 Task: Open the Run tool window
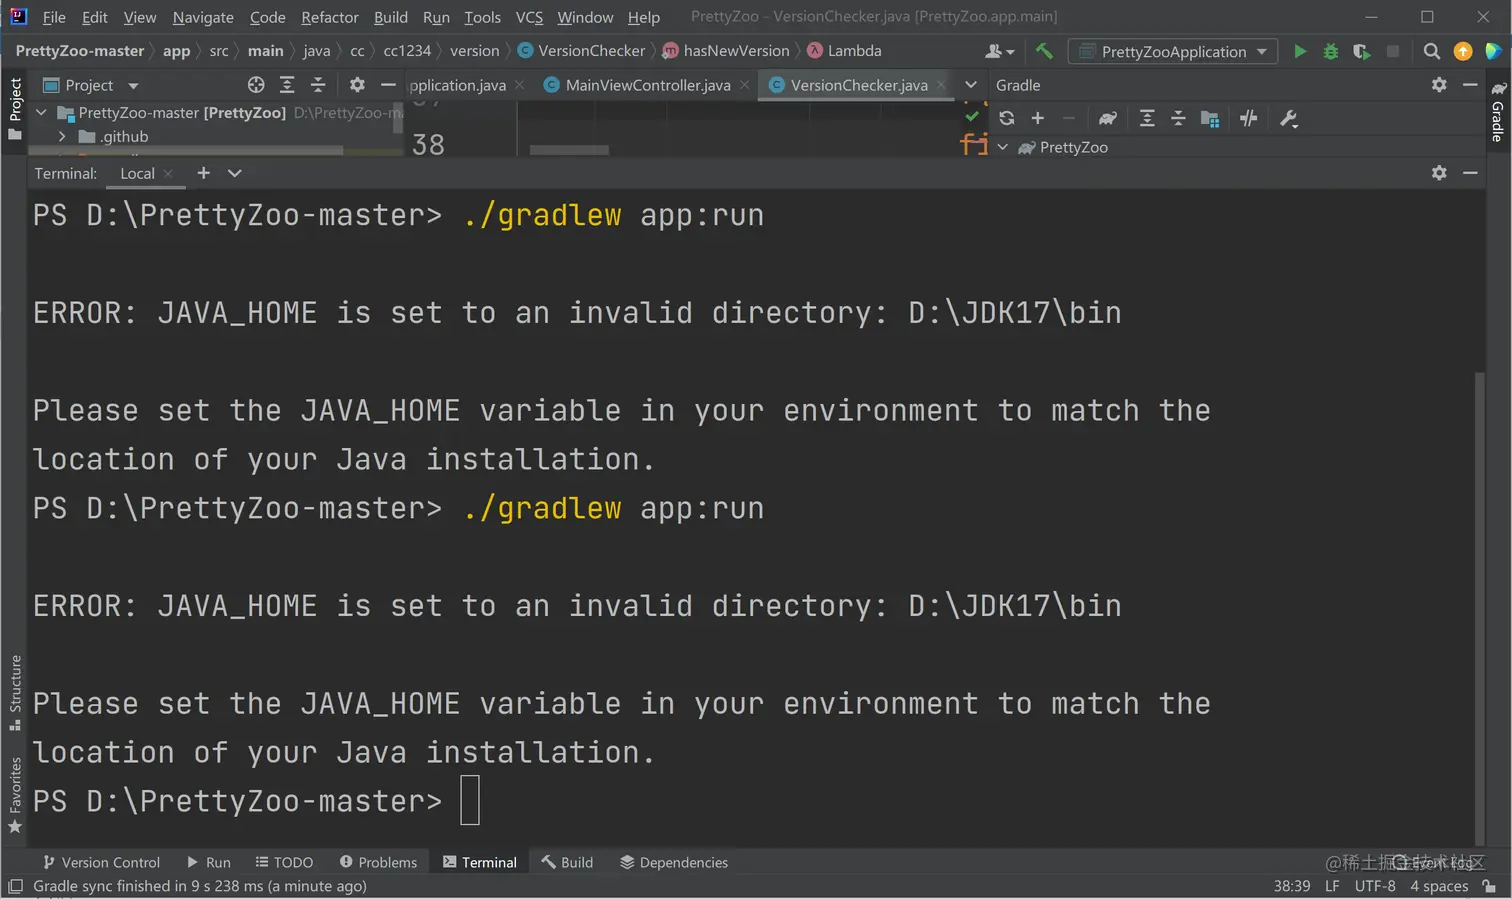(x=208, y=862)
